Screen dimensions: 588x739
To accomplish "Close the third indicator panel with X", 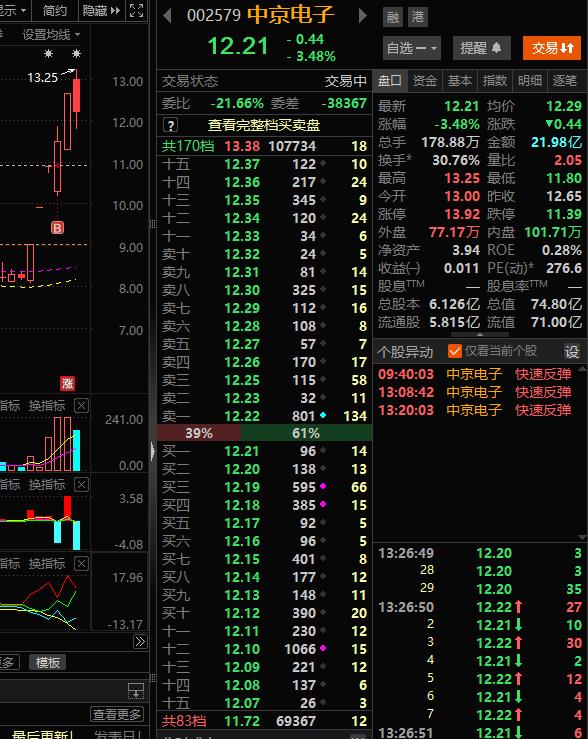I will pyautogui.click(x=82, y=563).
